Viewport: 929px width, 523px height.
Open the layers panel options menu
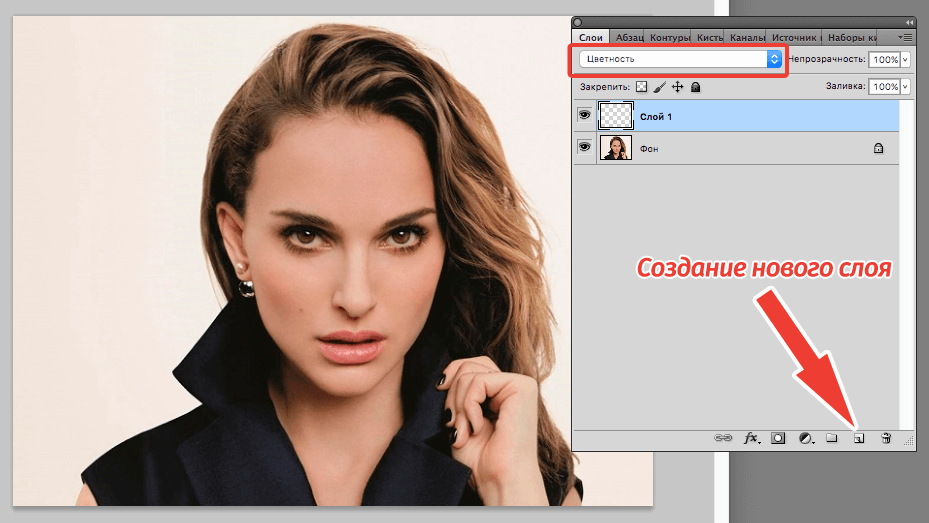(904, 37)
